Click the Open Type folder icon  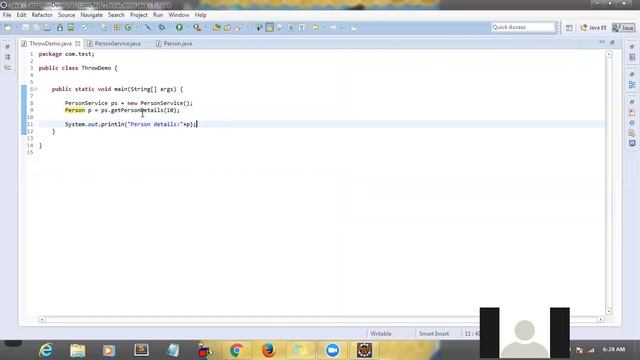(216, 28)
